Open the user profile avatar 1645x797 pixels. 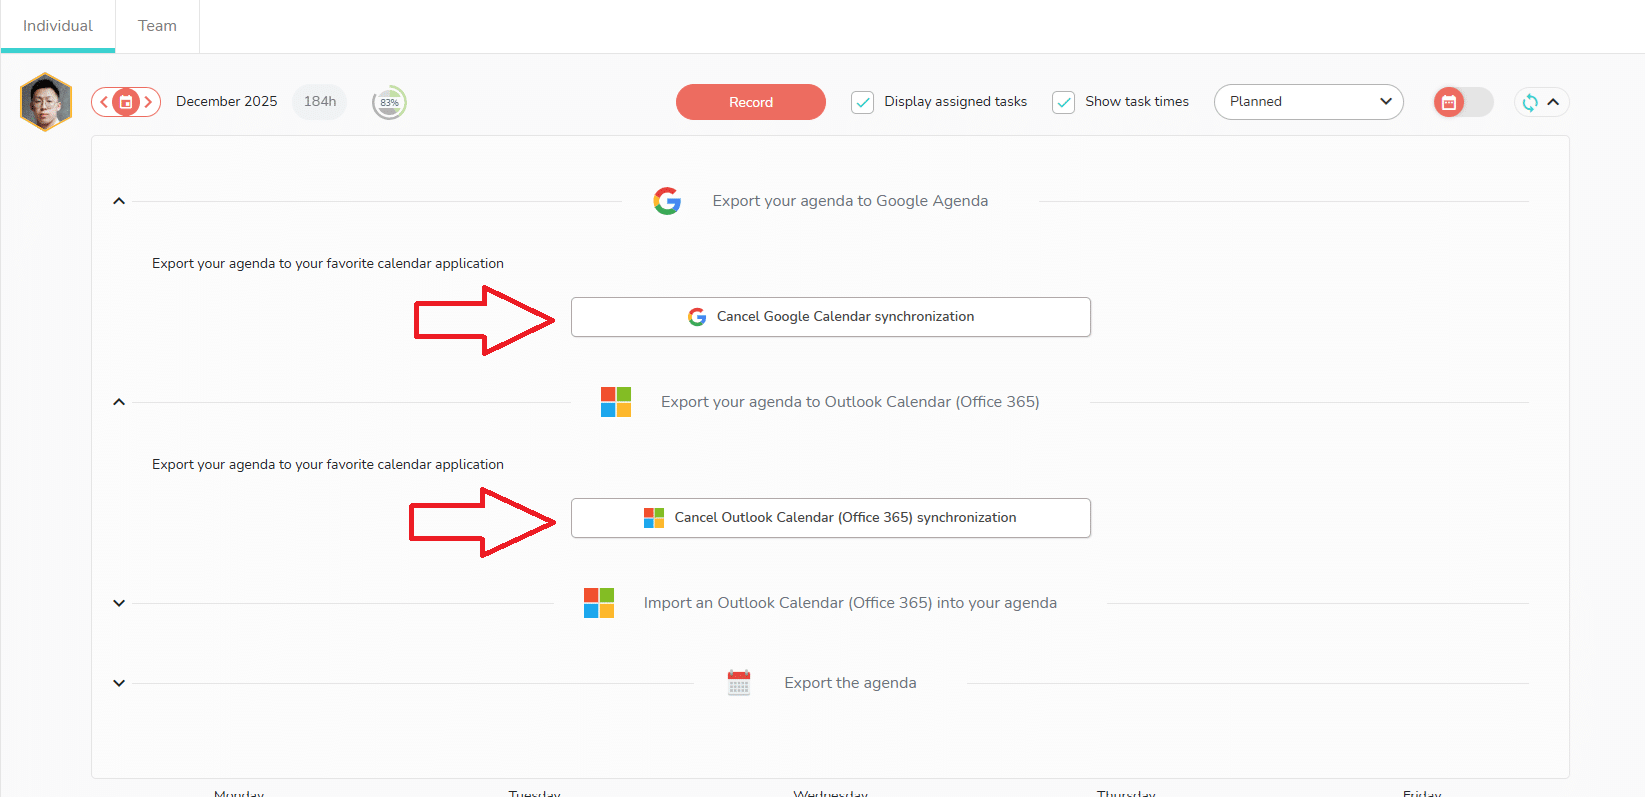coord(46,102)
